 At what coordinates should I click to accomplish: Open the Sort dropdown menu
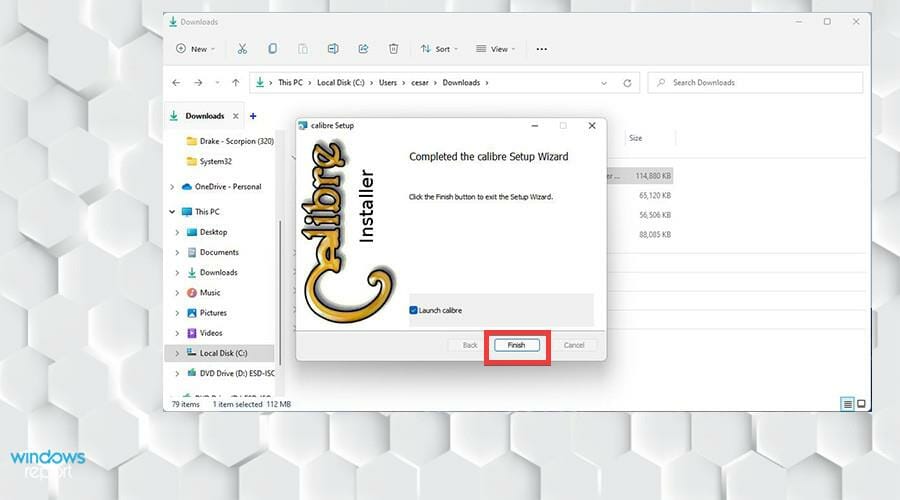point(439,49)
